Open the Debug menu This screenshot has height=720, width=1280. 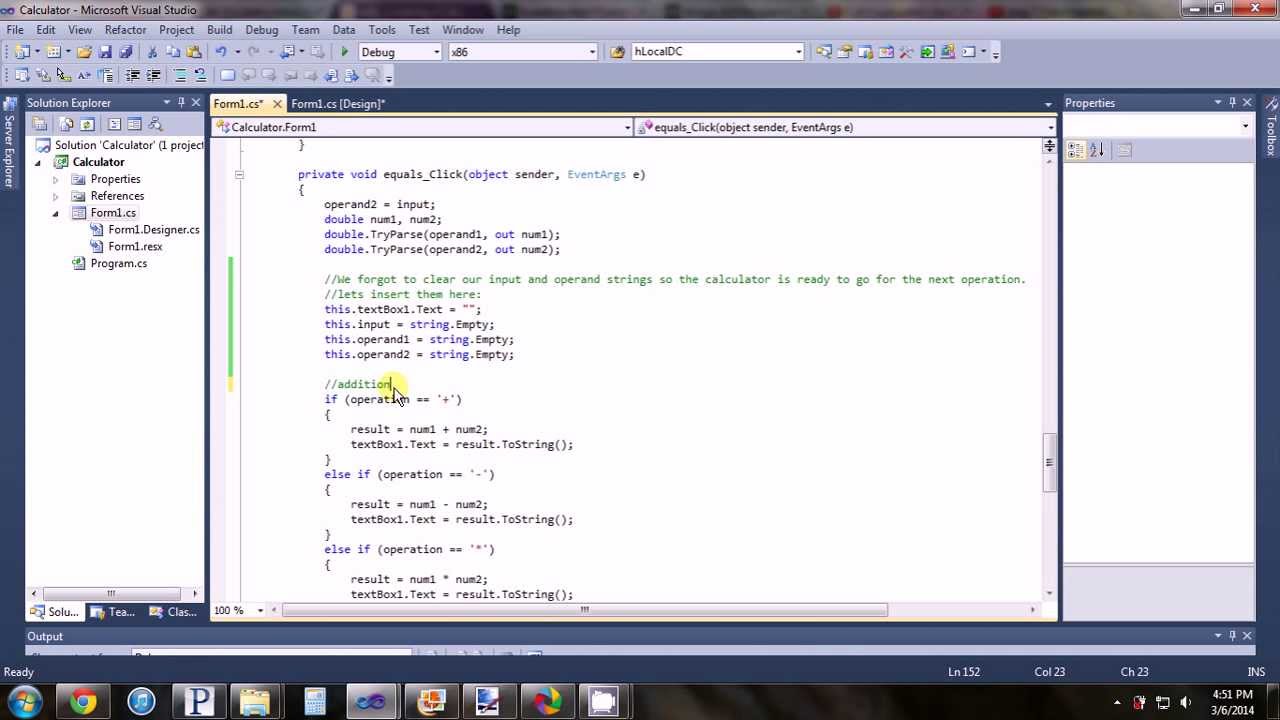pos(261,30)
